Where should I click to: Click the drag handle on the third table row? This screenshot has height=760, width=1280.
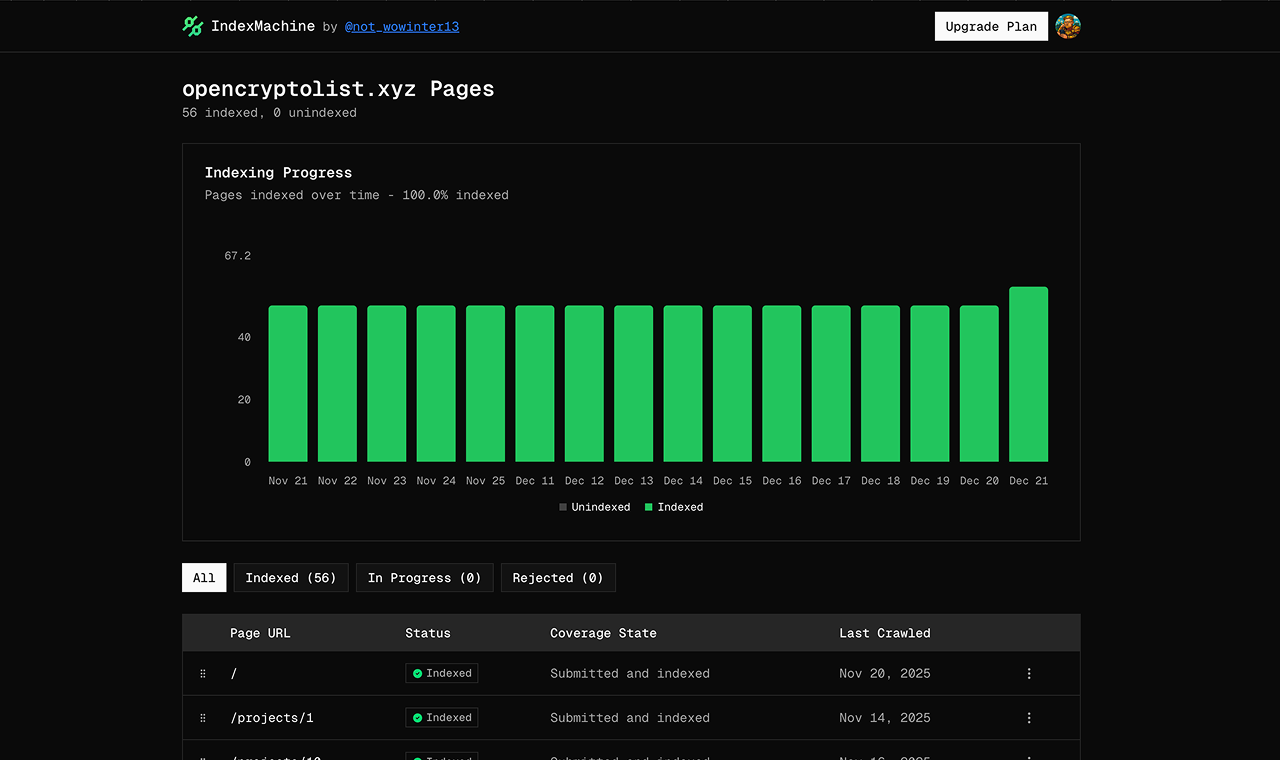pyautogui.click(x=203, y=757)
